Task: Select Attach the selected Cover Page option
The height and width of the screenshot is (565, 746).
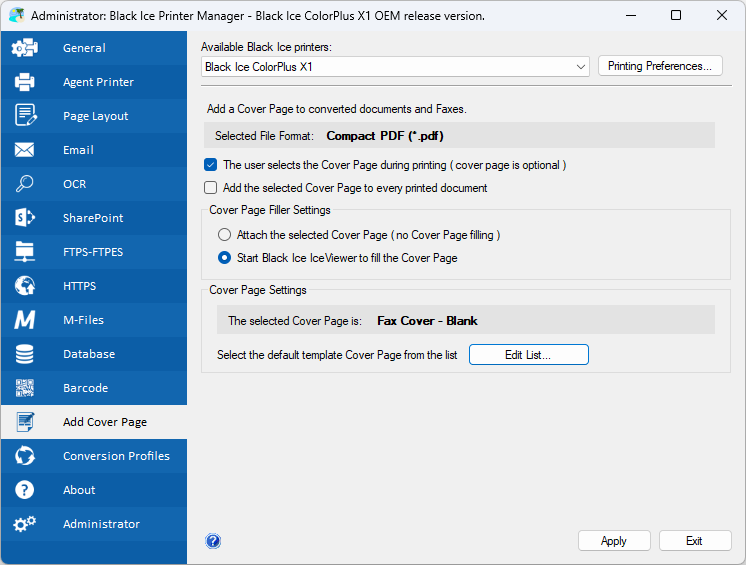Action: click(x=225, y=234)
